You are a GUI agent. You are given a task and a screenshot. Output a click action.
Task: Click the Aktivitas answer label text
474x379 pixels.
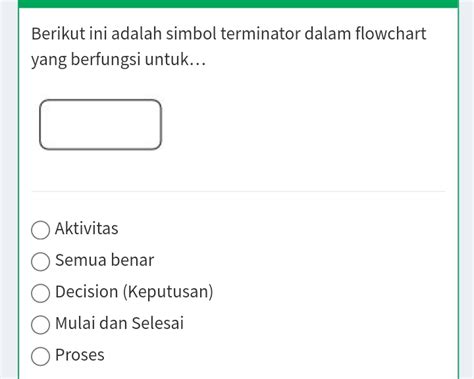(87, 229)
